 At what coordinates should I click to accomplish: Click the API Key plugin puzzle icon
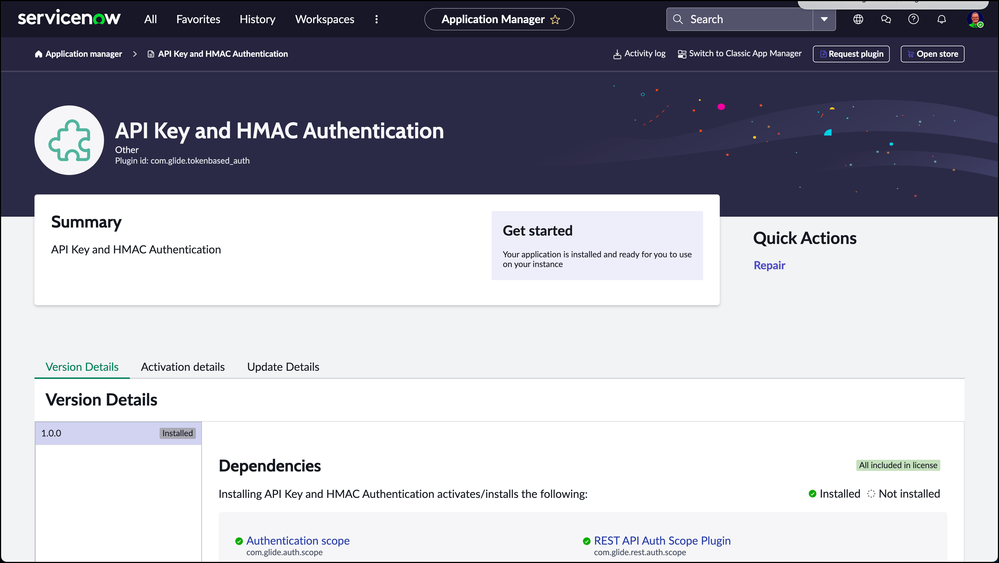click(70, 140)
